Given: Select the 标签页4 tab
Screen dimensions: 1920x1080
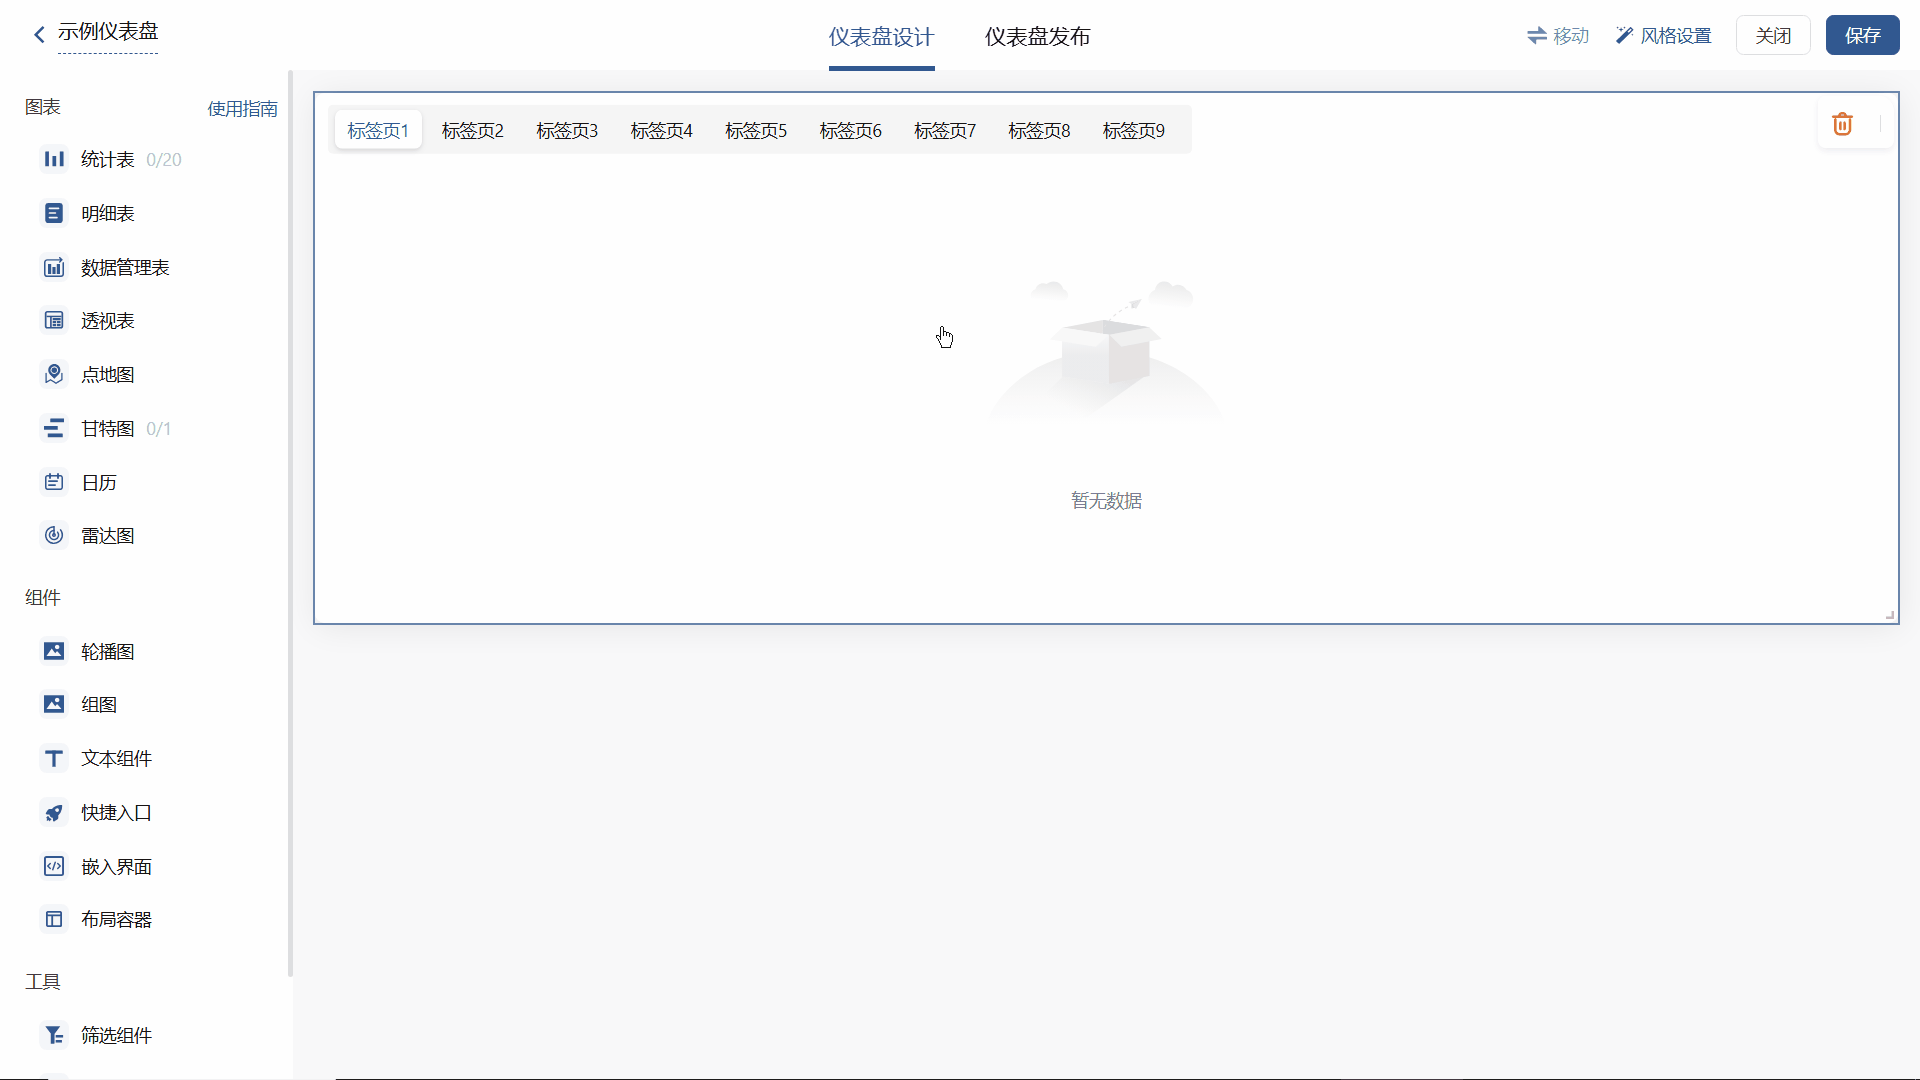Looking at the screenshot, I should pyautogui.click(x=661, y=130).
